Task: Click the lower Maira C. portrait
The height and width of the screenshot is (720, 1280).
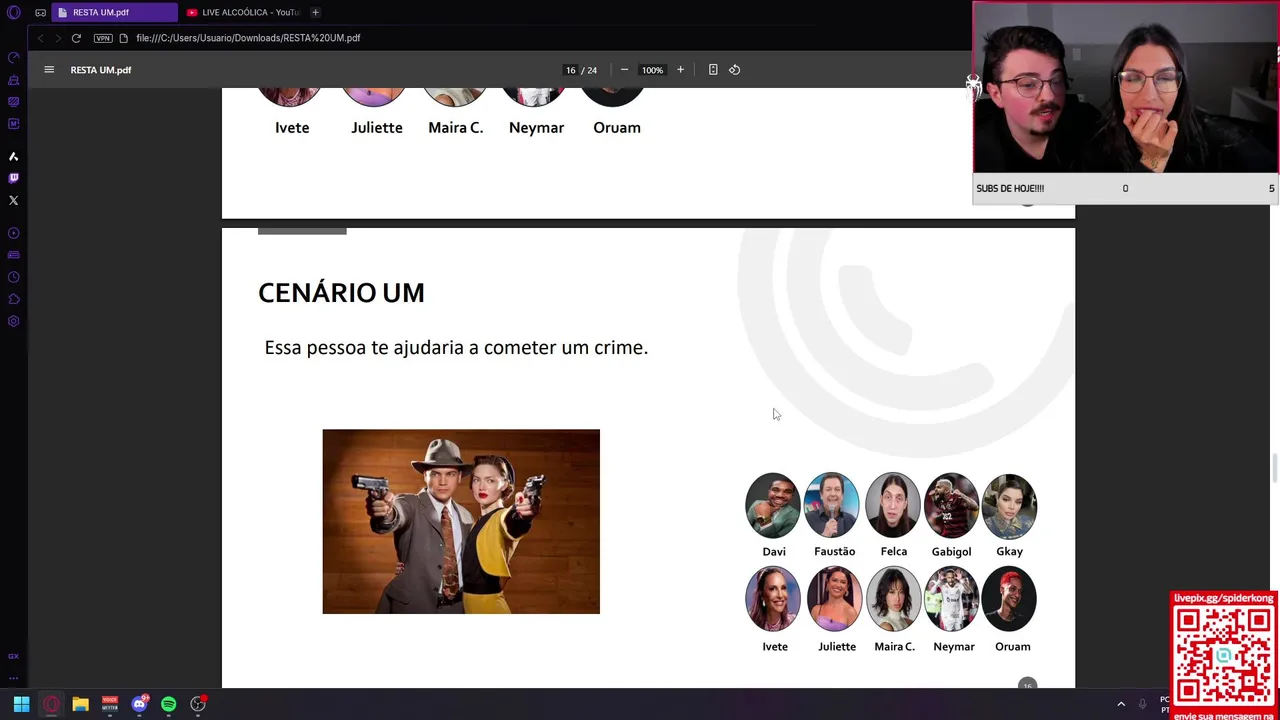Action: click(x=893, y=599)
